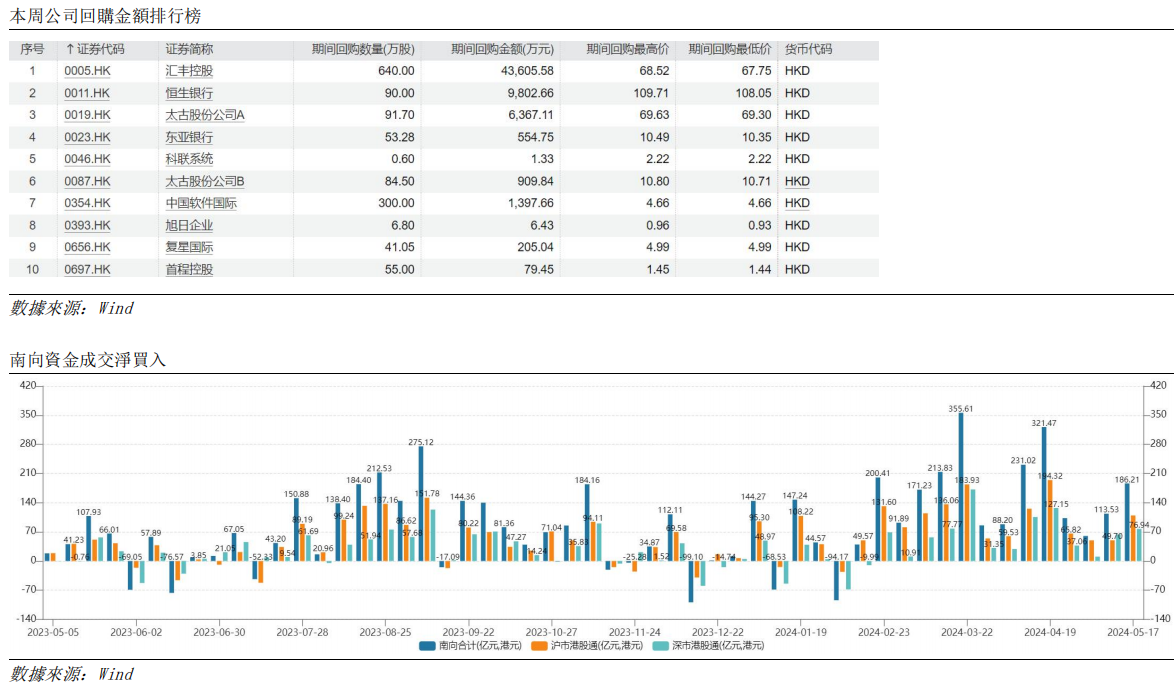Click the blue 南向合计 legend swatch
1174x699 pixels.
point(428,646)
